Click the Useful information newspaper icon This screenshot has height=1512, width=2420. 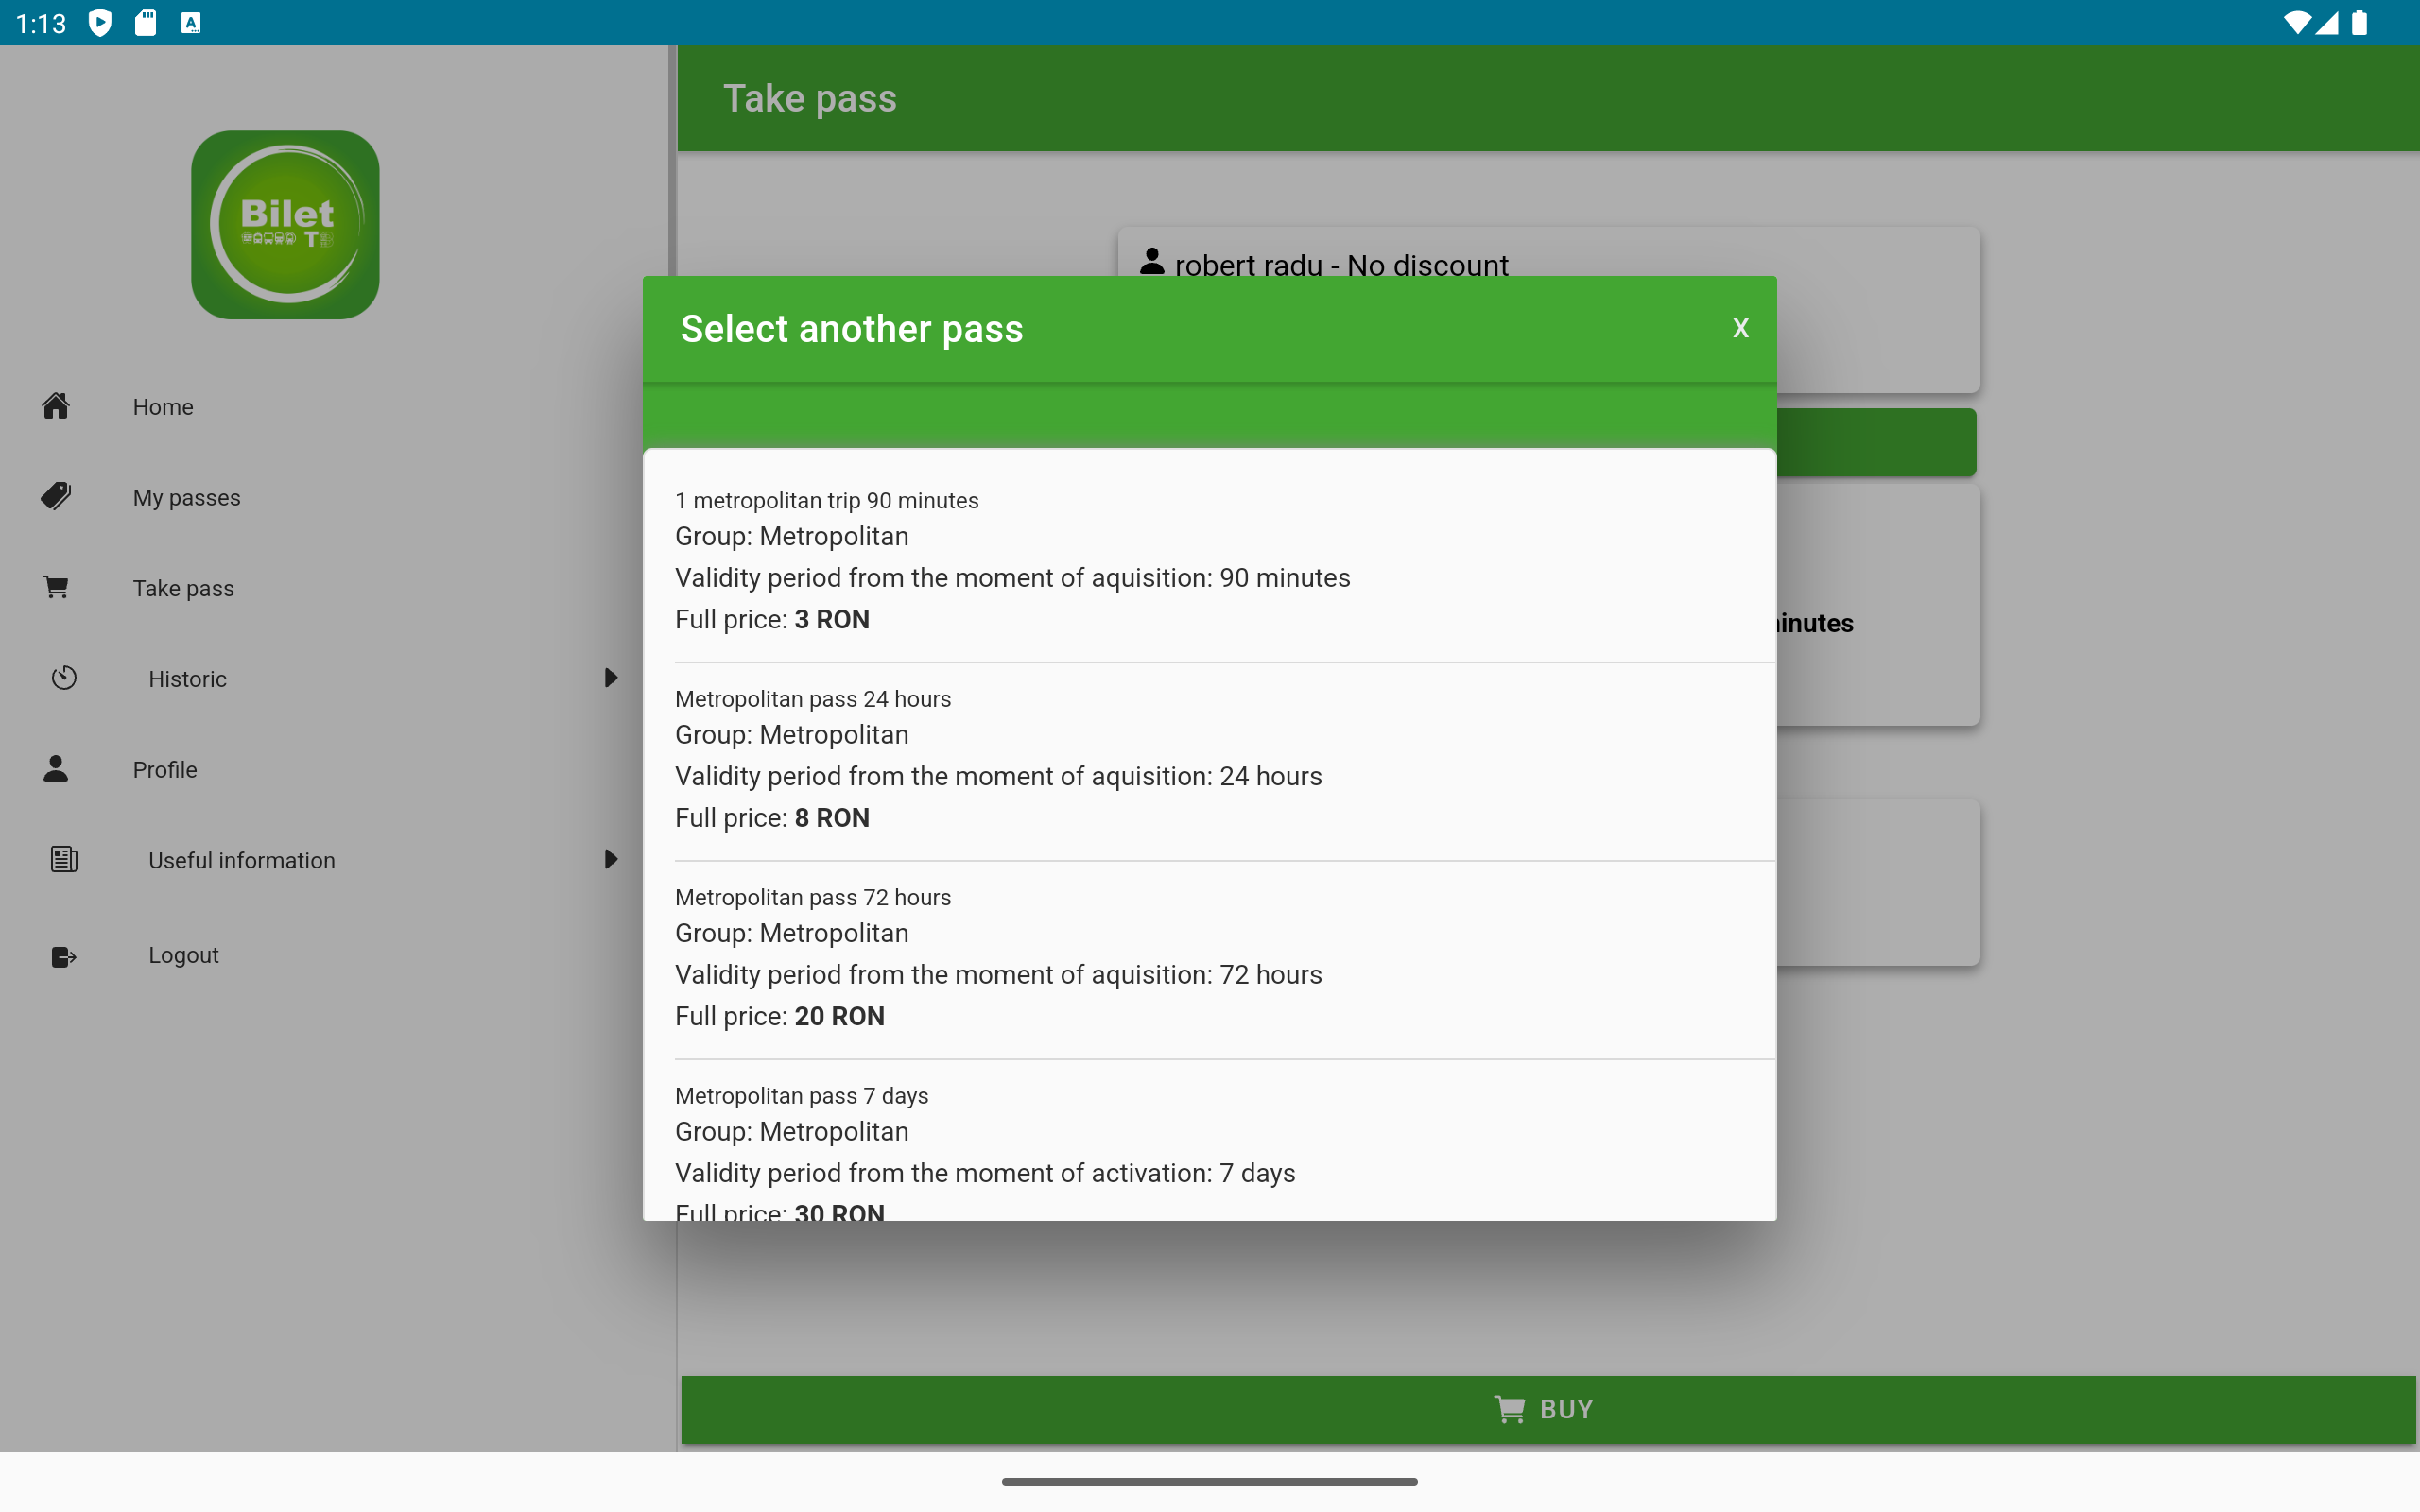point(64,859)
